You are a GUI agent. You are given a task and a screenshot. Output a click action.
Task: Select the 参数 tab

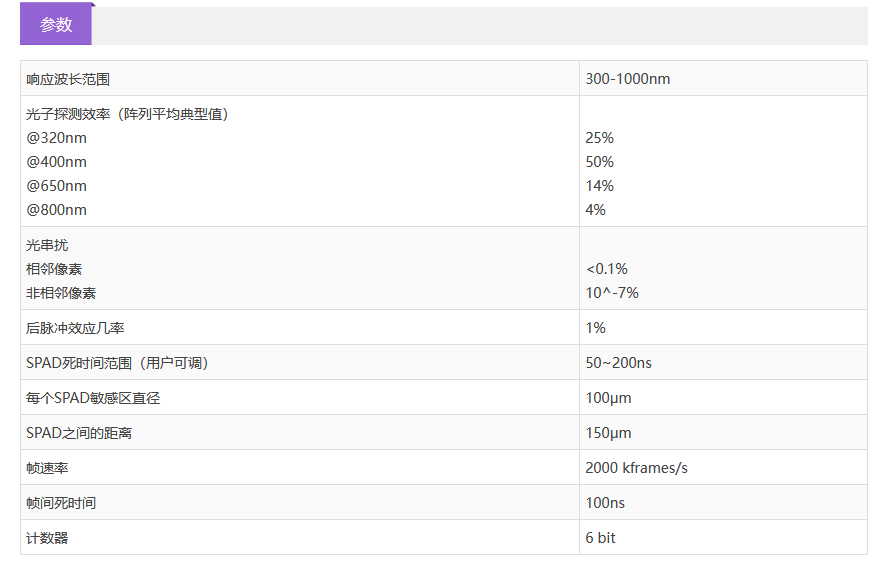56,26
